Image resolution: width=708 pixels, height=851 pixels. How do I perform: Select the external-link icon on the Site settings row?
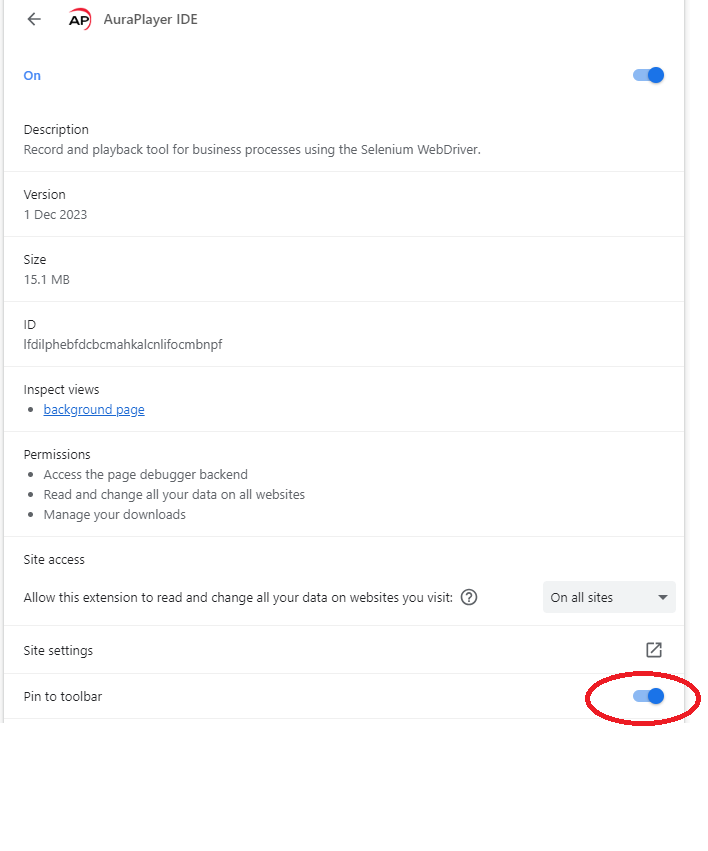653,649
